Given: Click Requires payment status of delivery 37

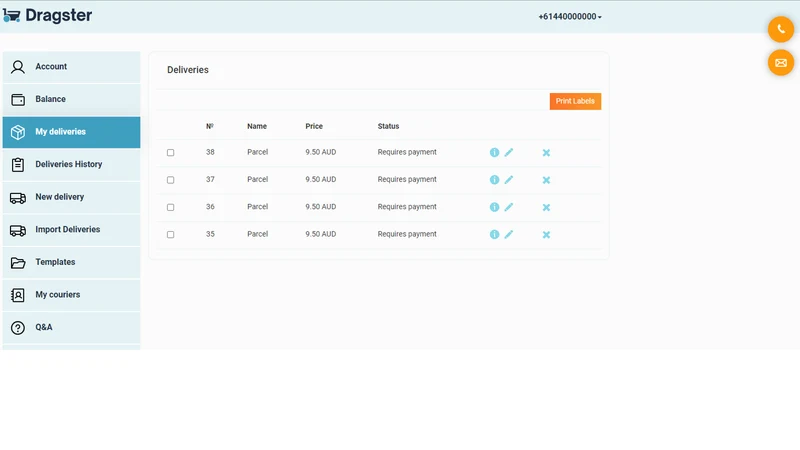Looking at the screenshot, I should (x=407, y=179).
